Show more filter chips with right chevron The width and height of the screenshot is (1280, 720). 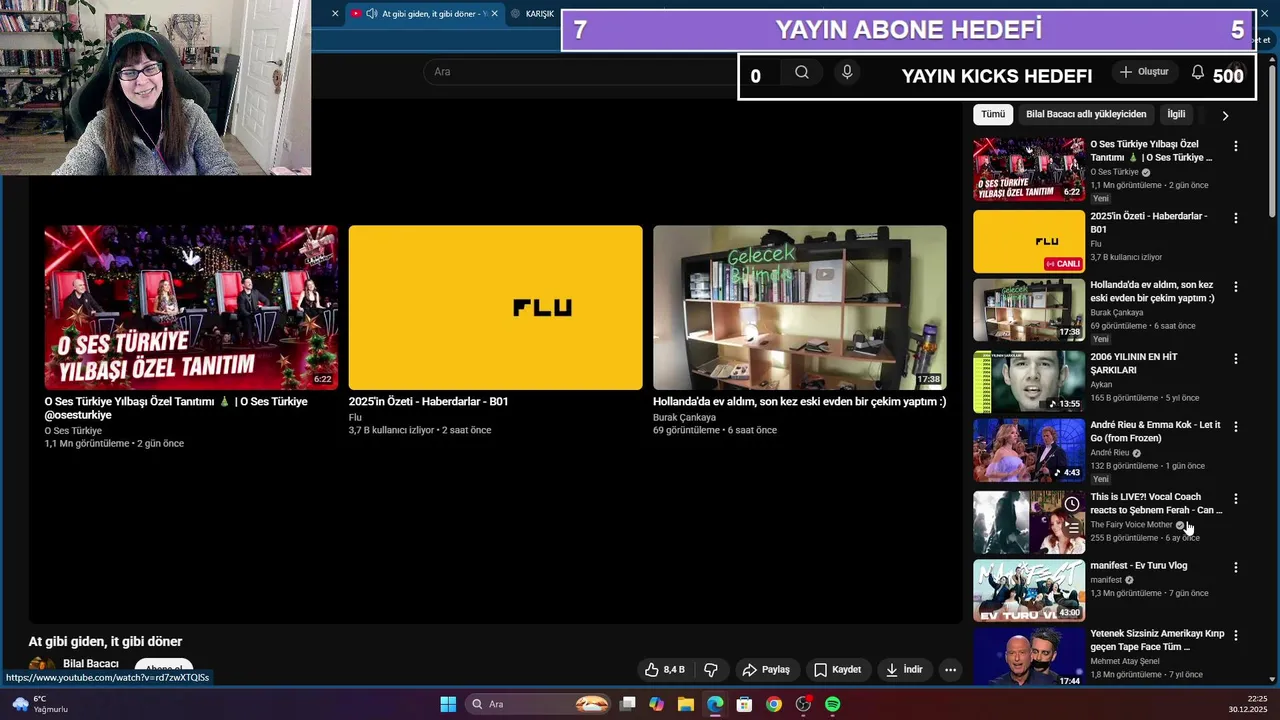pos(1225,115)
